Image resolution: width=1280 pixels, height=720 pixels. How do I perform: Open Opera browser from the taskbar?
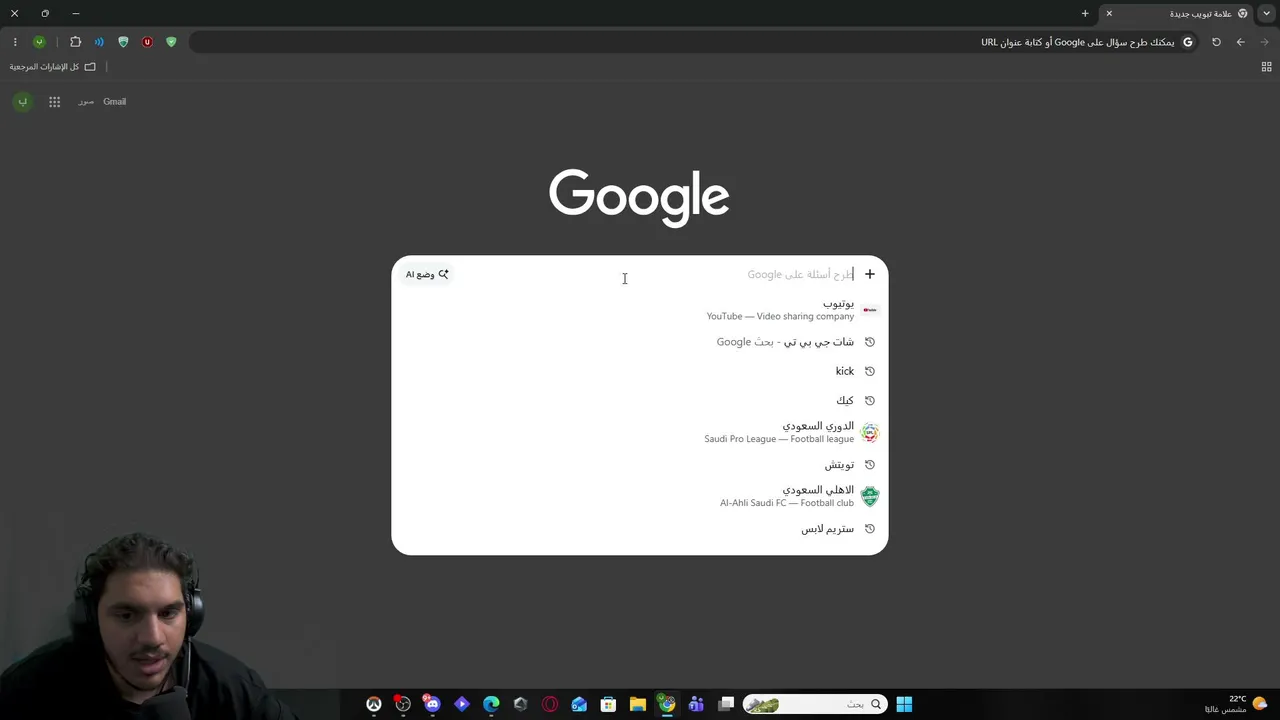click(x=550, y=704)
